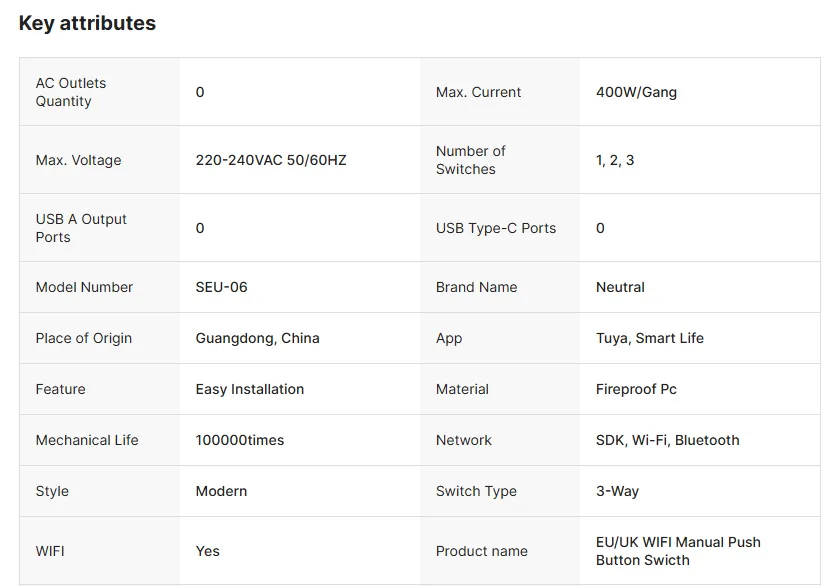Click the Number of Switches label
The width and height of the screenshot is (827, 586).
(471, 160)
